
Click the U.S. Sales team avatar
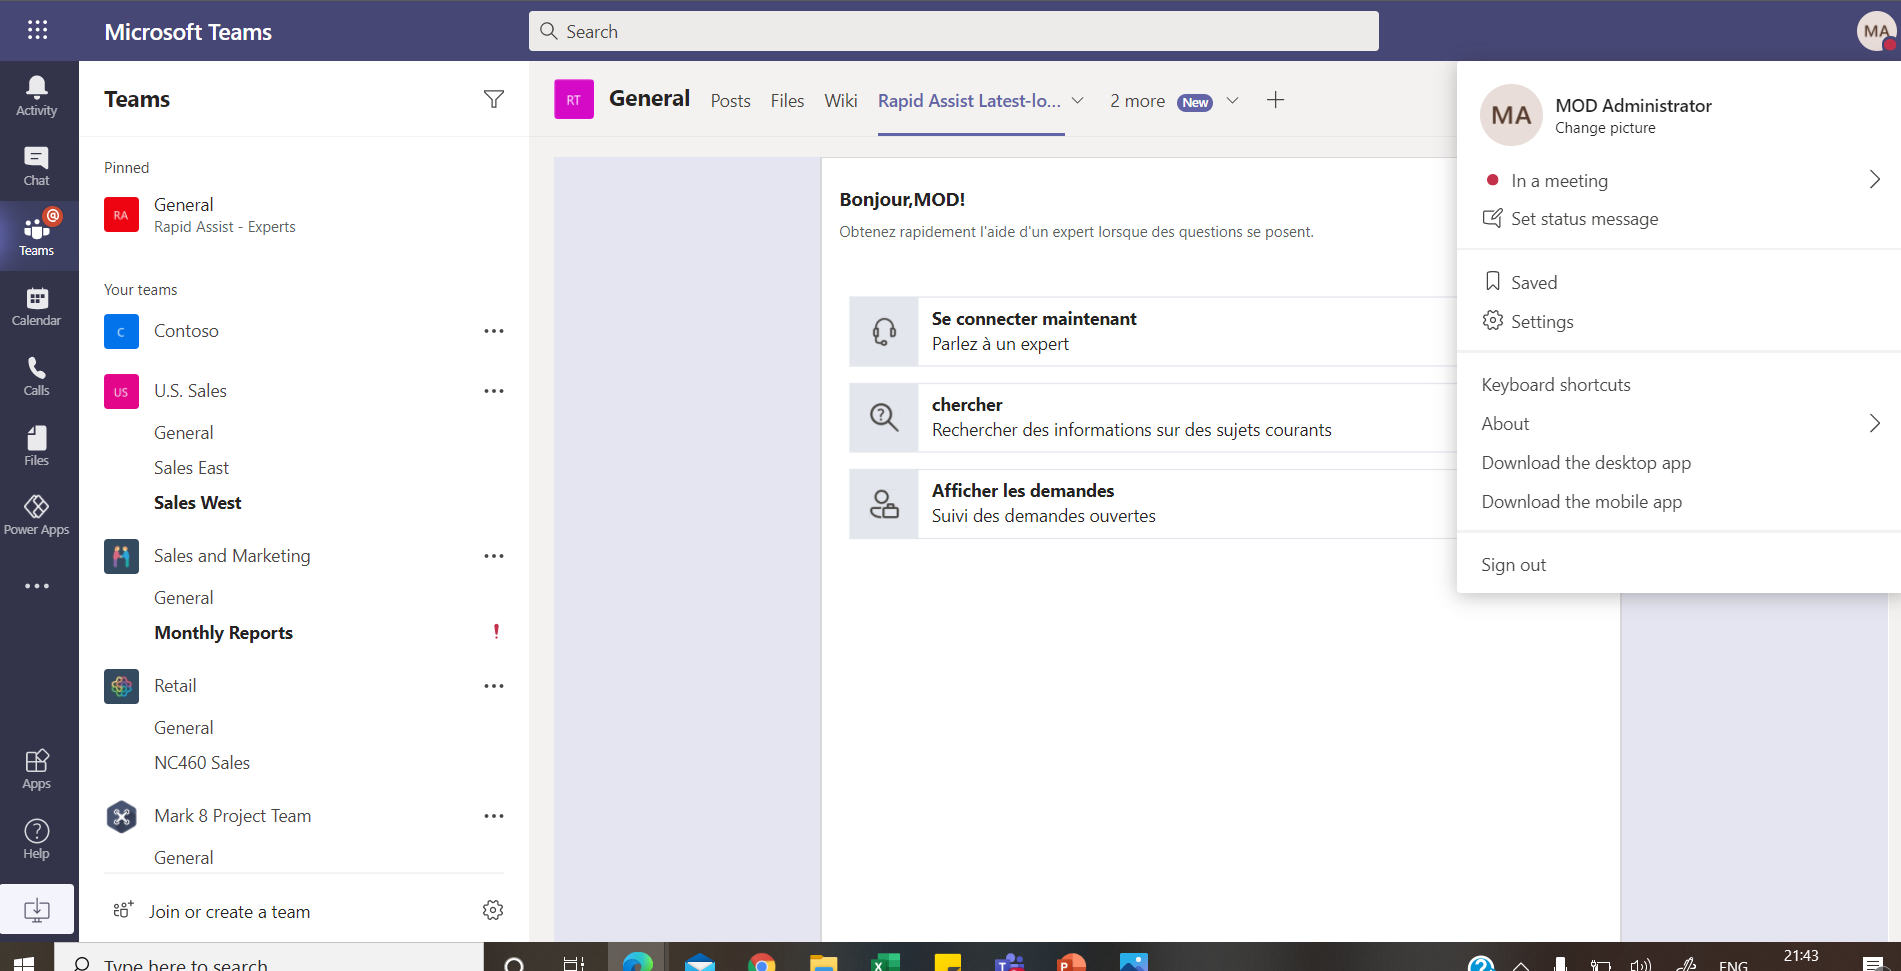click(121, 391)
